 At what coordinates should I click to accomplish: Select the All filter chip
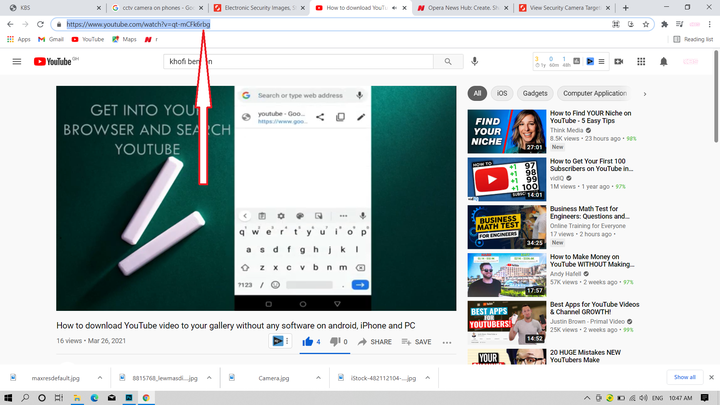(x=477, y=93)
